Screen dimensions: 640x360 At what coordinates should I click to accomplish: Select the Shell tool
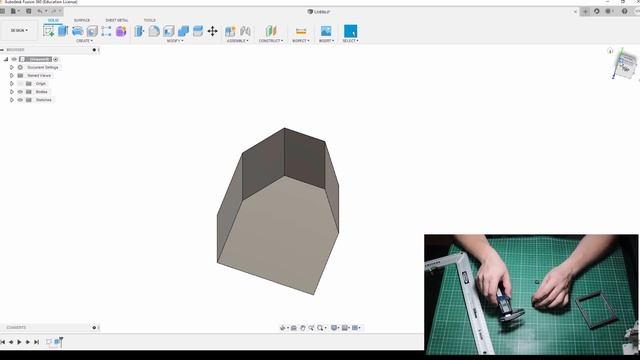(x=169, y=31)
